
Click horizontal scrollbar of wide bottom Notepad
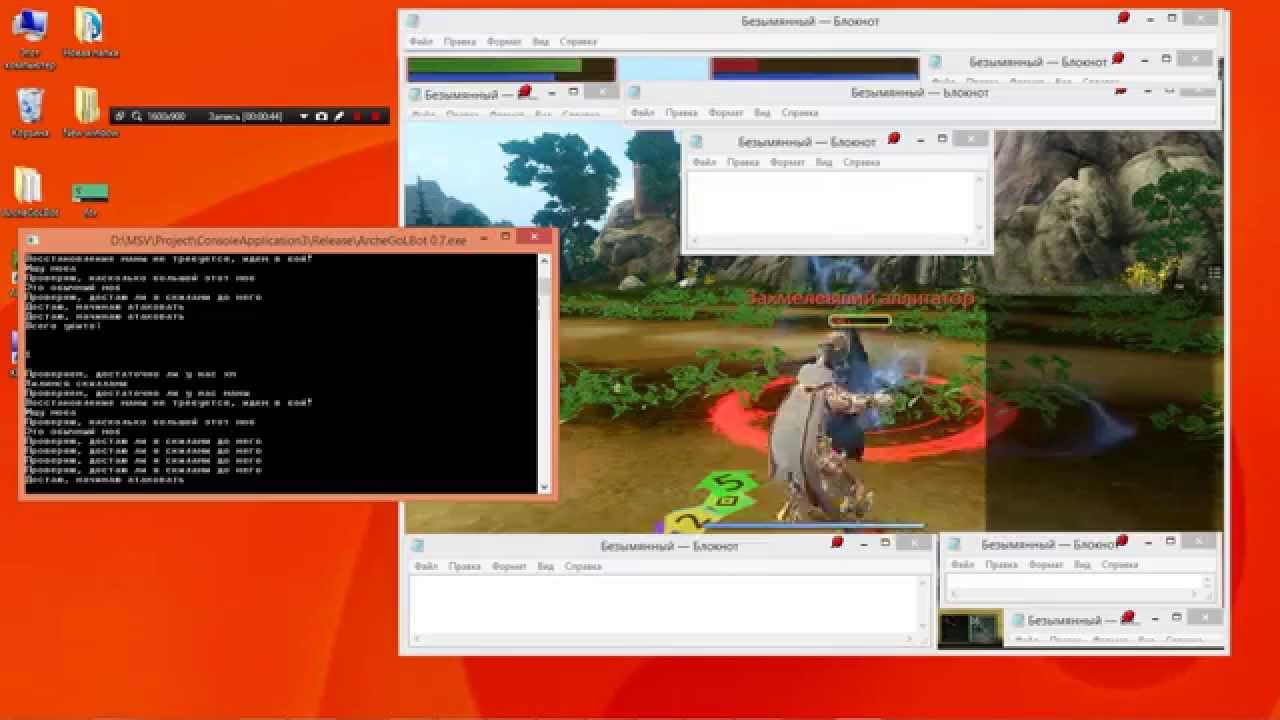[x=664, y=638]
